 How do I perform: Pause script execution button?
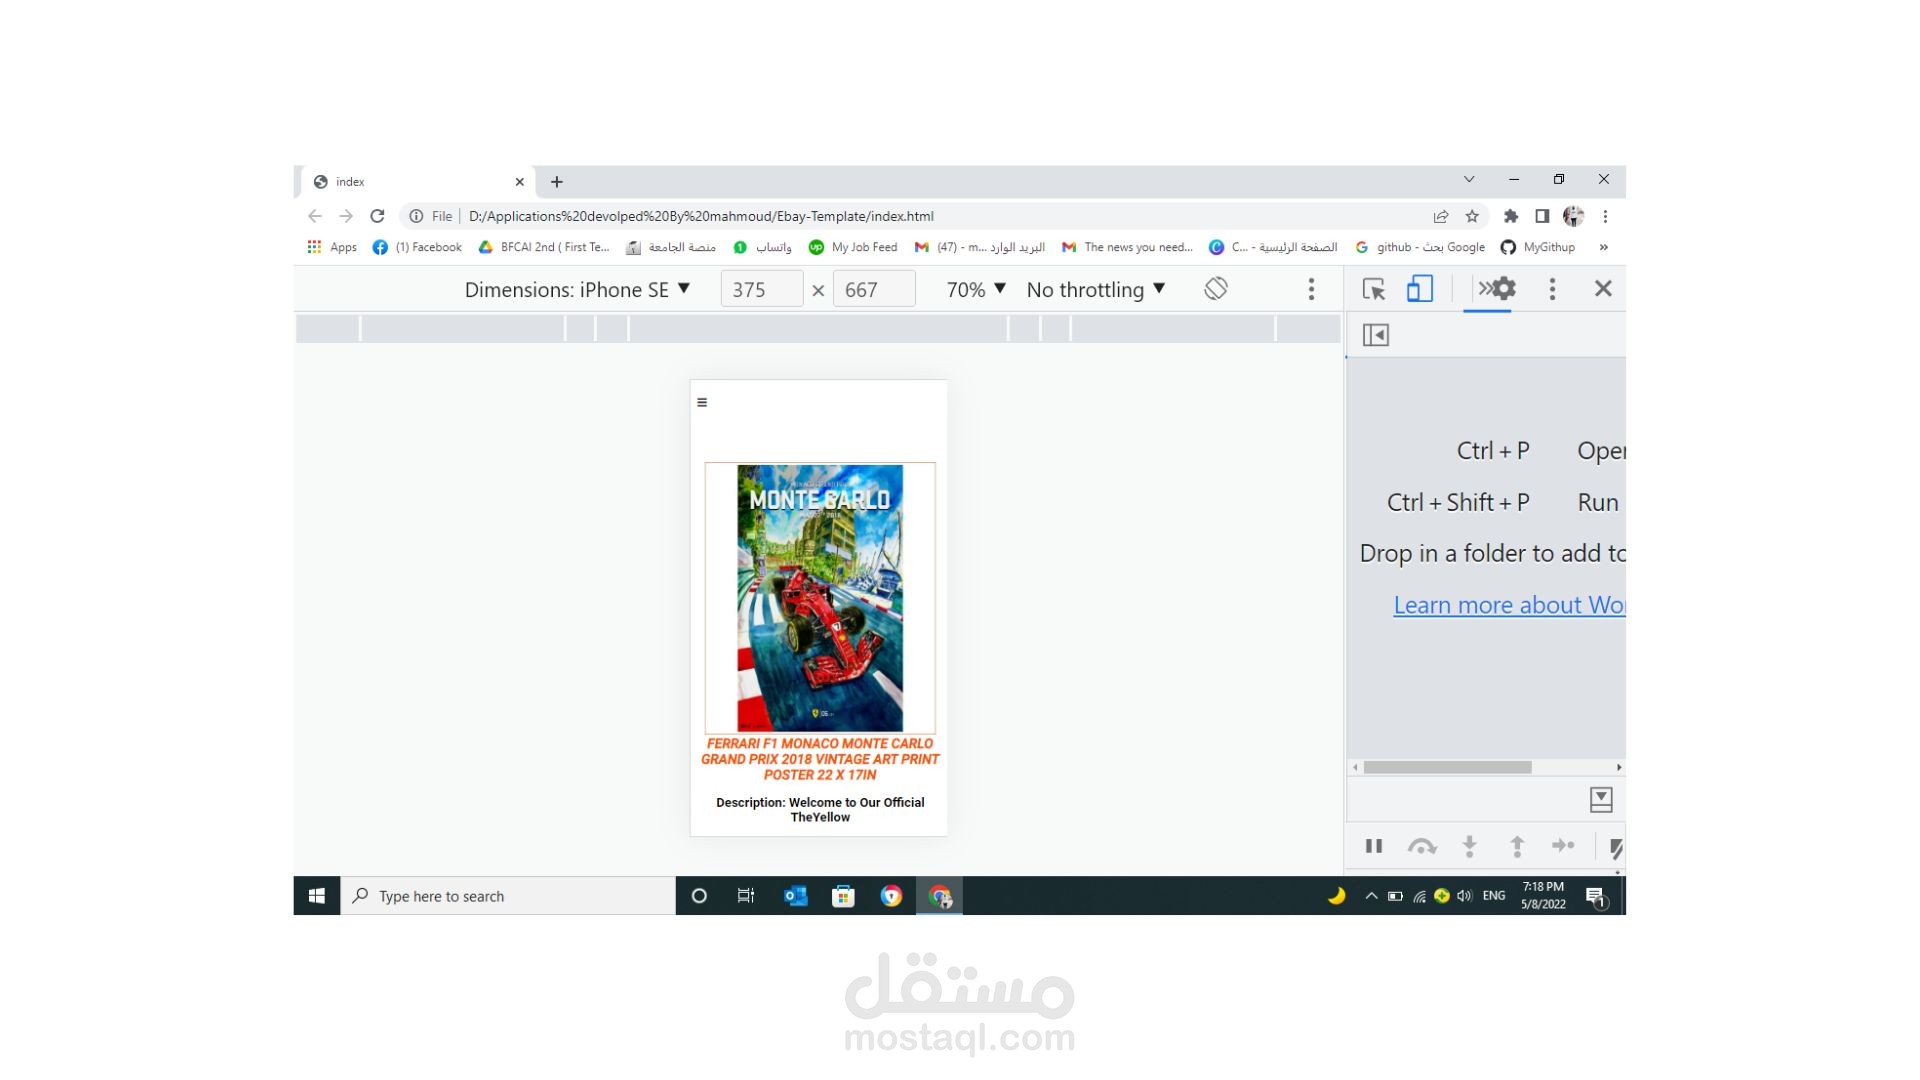(1374, 847)
